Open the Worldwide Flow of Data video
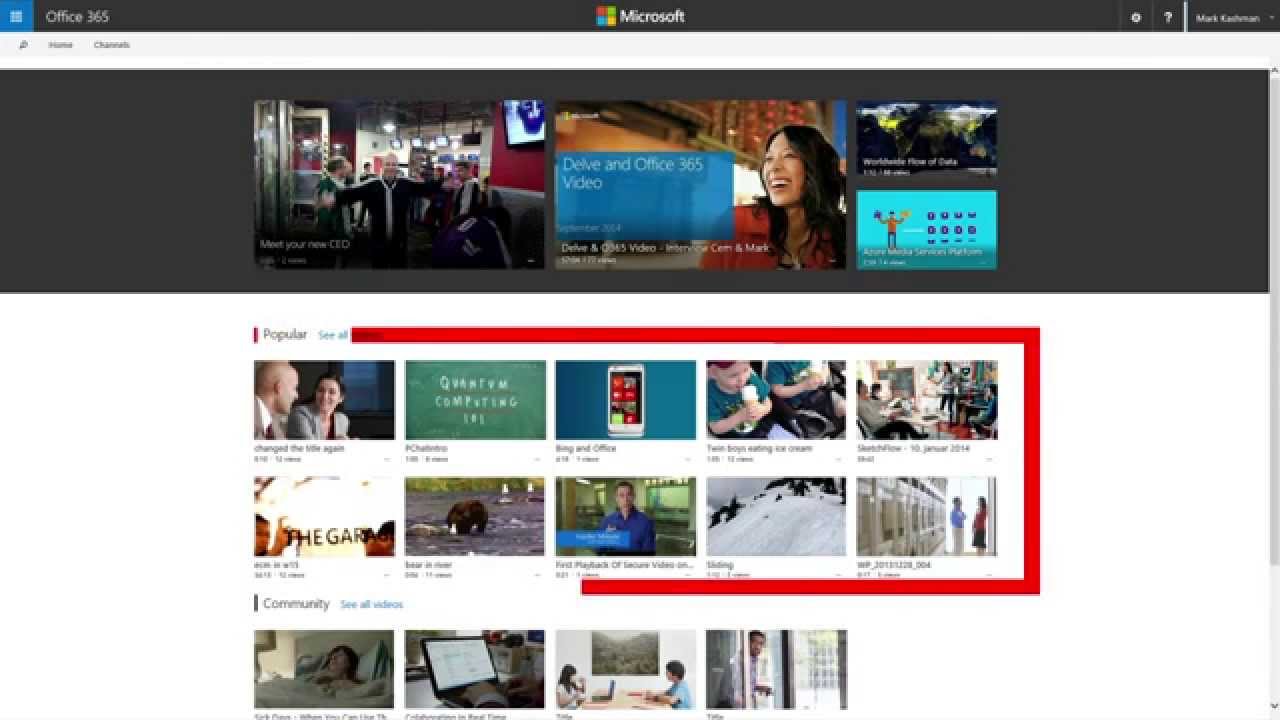 tap(926, 140)
